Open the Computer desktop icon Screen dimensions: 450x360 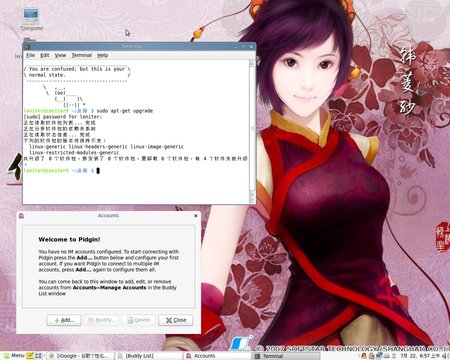pyautogui.click(x=31, y=19)
